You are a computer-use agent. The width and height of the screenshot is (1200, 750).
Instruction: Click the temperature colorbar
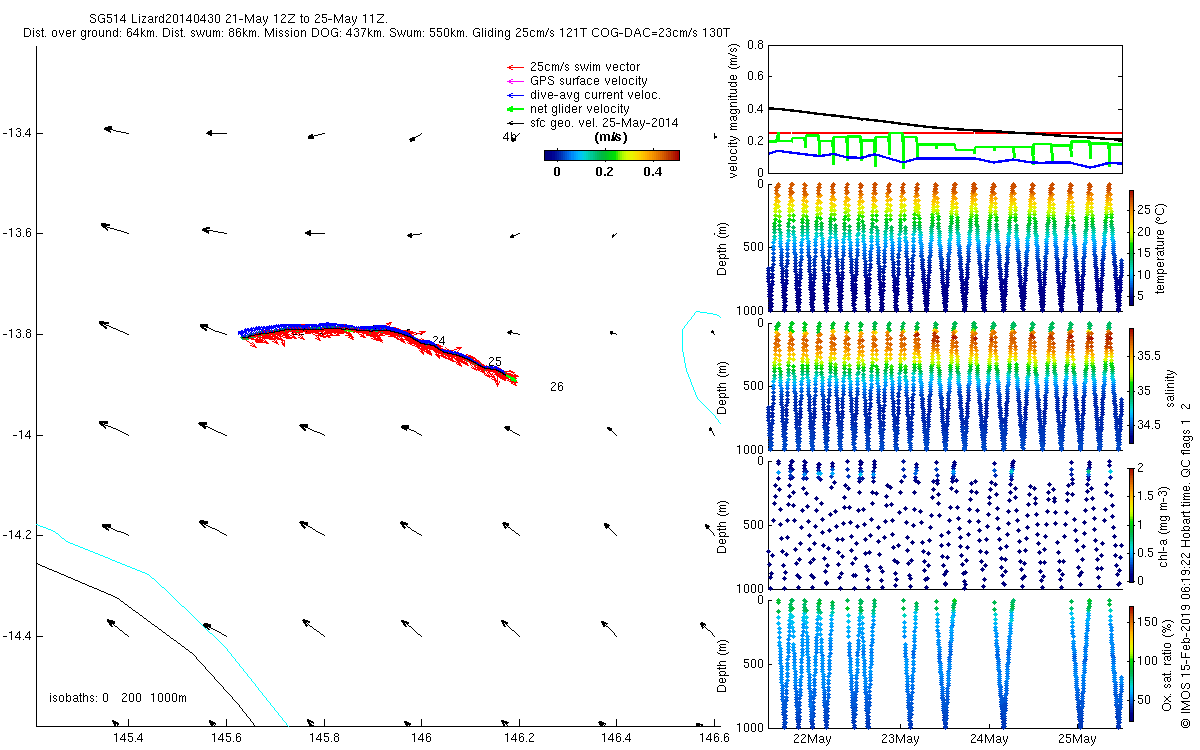pyautogui.click(x=1131, y=247)
